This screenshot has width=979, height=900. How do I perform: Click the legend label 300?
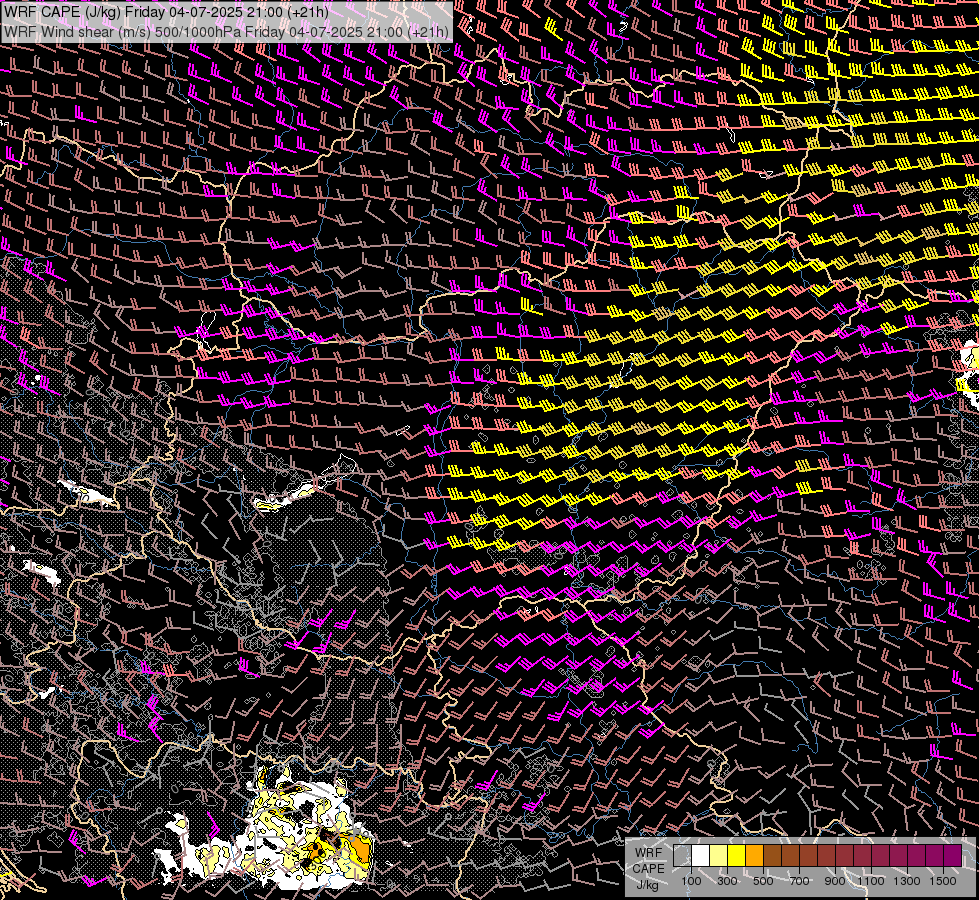(x=727, y=881)
